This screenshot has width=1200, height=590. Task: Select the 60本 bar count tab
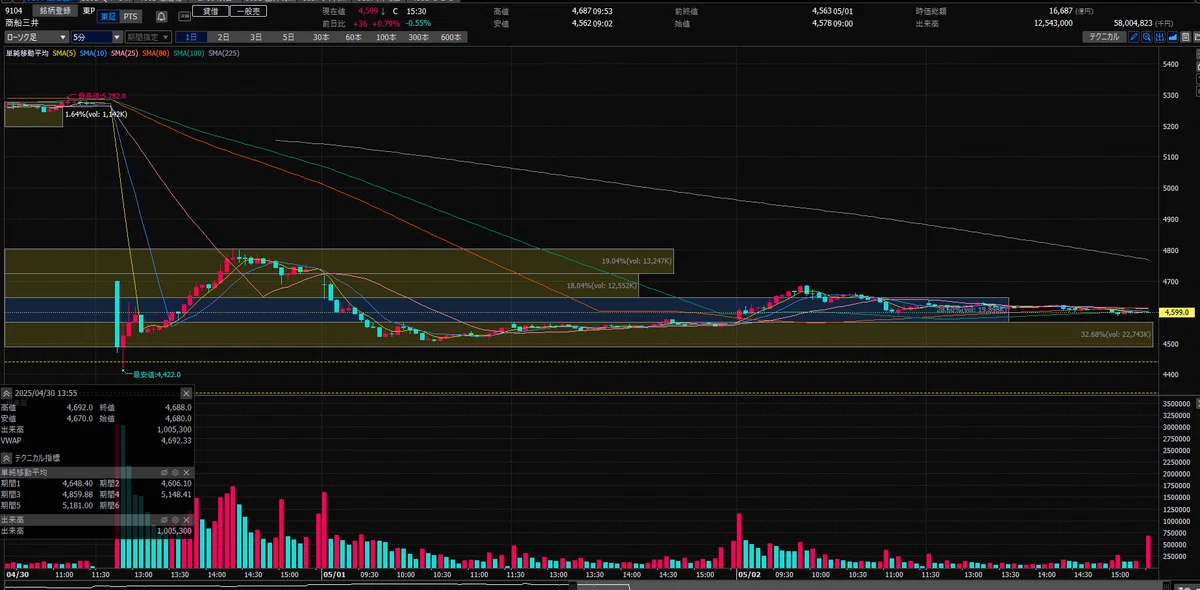(x=353, y=37)
